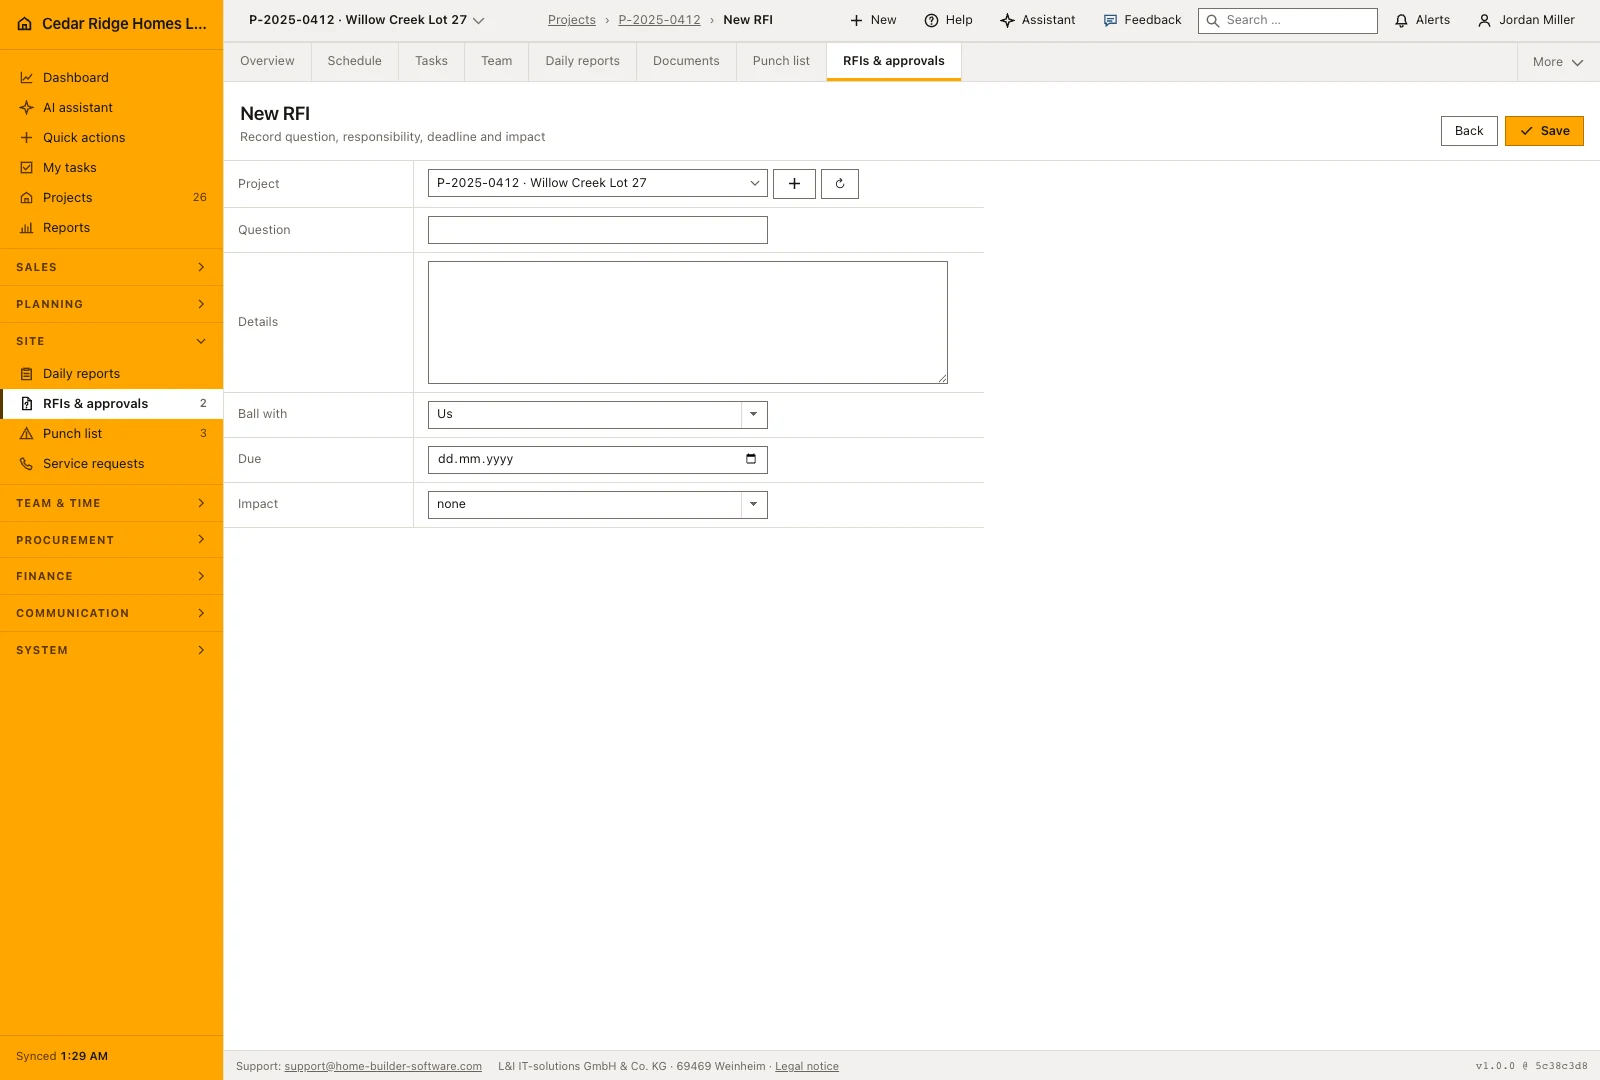Click the Back button
The image size is (1600, 1080).
point(1469,131)
